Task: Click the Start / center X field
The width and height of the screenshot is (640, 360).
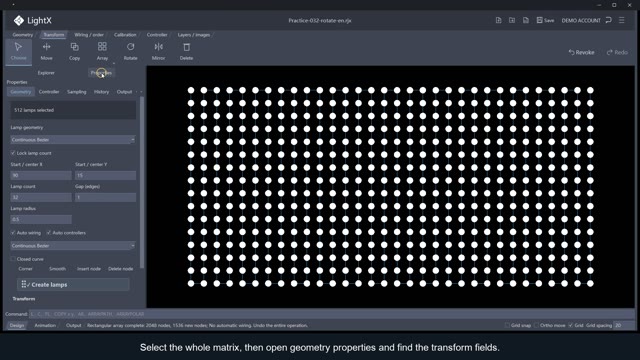Action: coord(41,175)
